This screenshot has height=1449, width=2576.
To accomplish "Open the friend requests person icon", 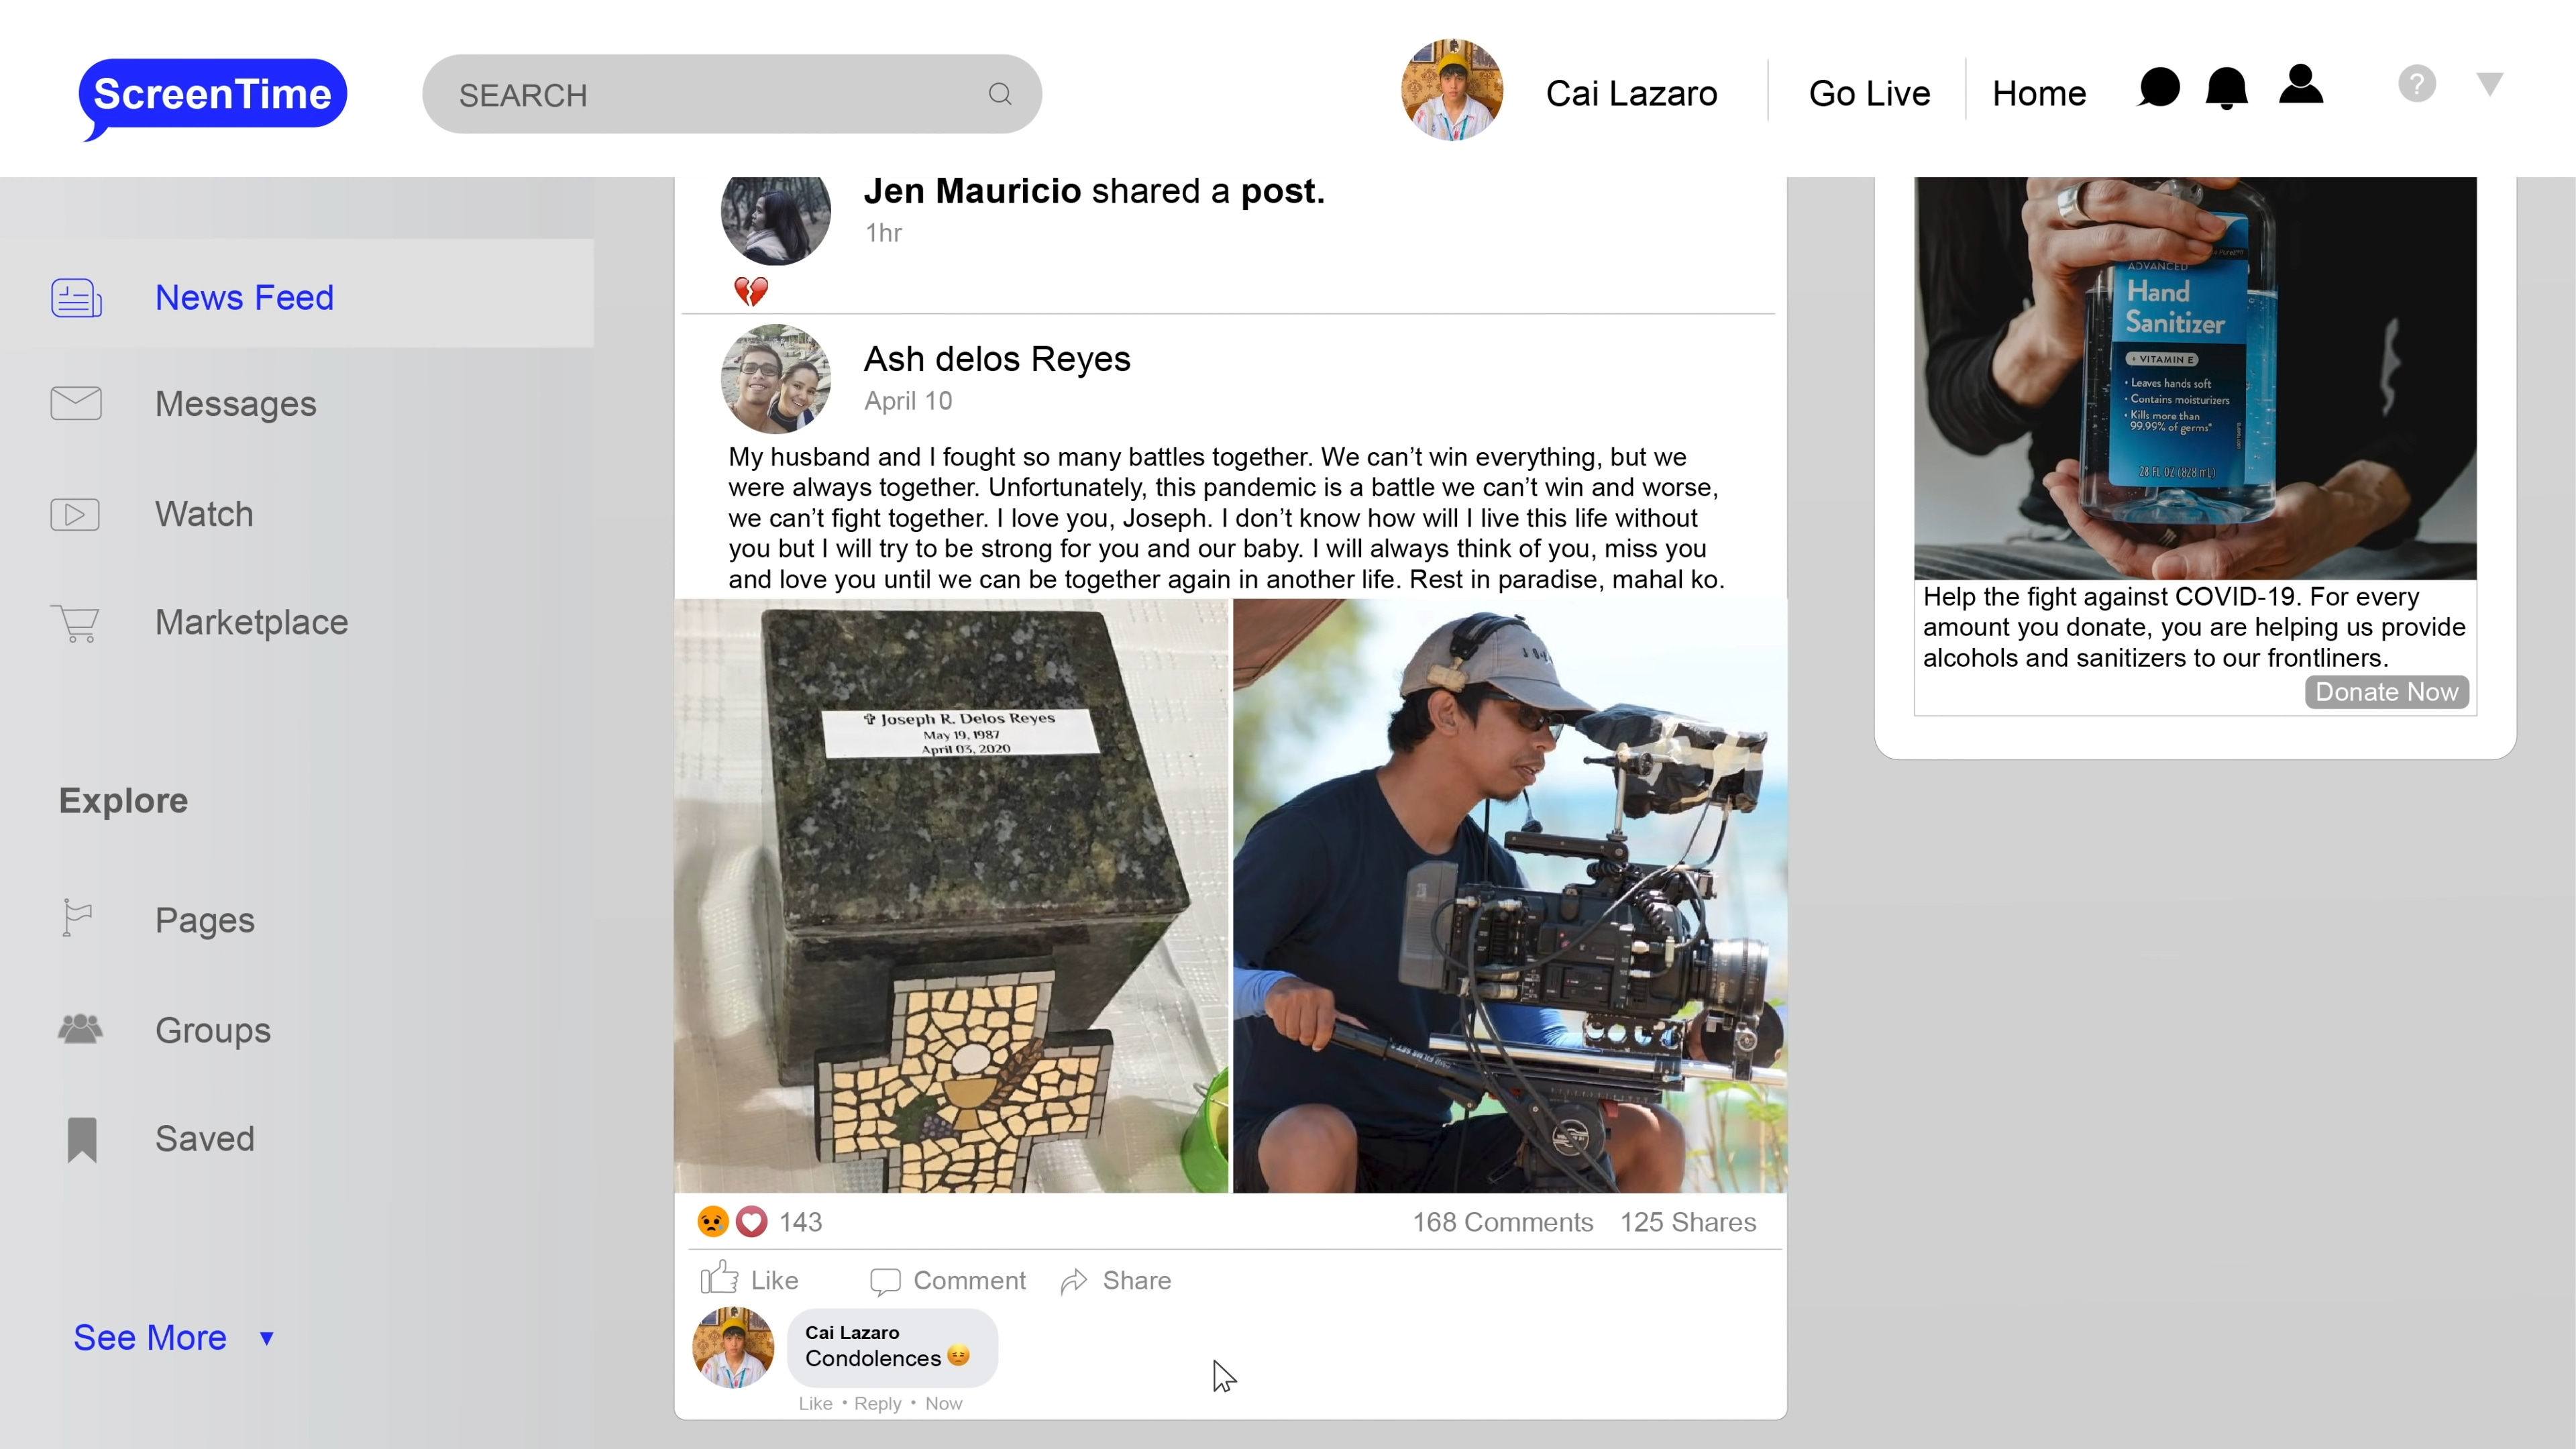I will pyautogui.click(x=2300, y=85).
